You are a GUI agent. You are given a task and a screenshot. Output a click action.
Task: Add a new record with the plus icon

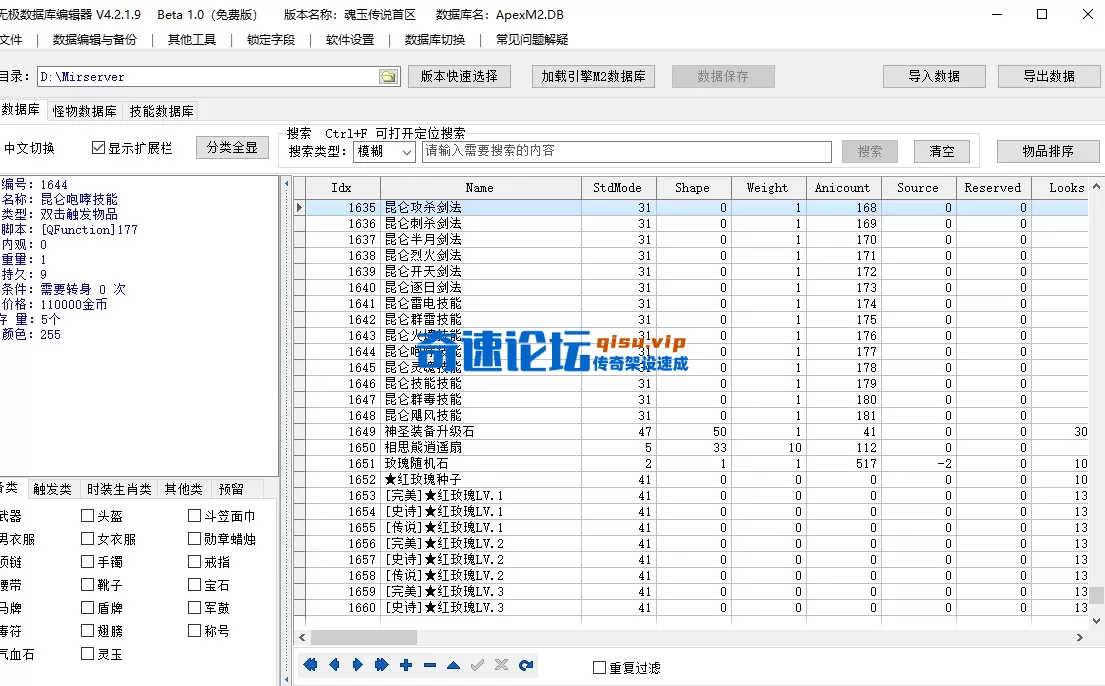[x=406, y=664]
